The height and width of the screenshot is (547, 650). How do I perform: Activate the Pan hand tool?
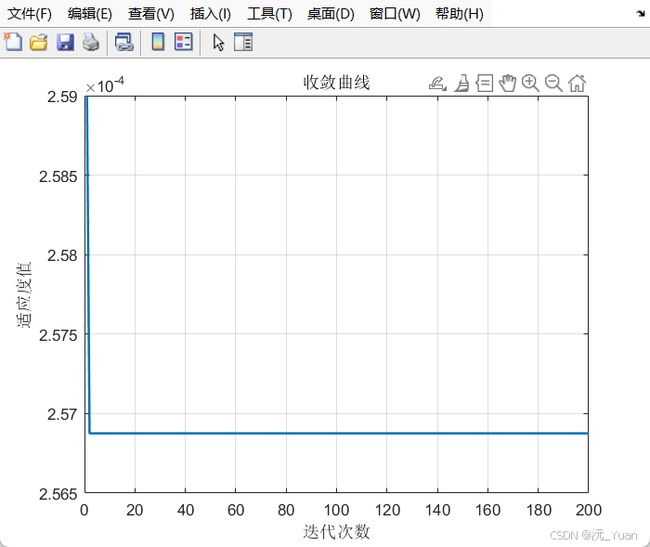507,83
